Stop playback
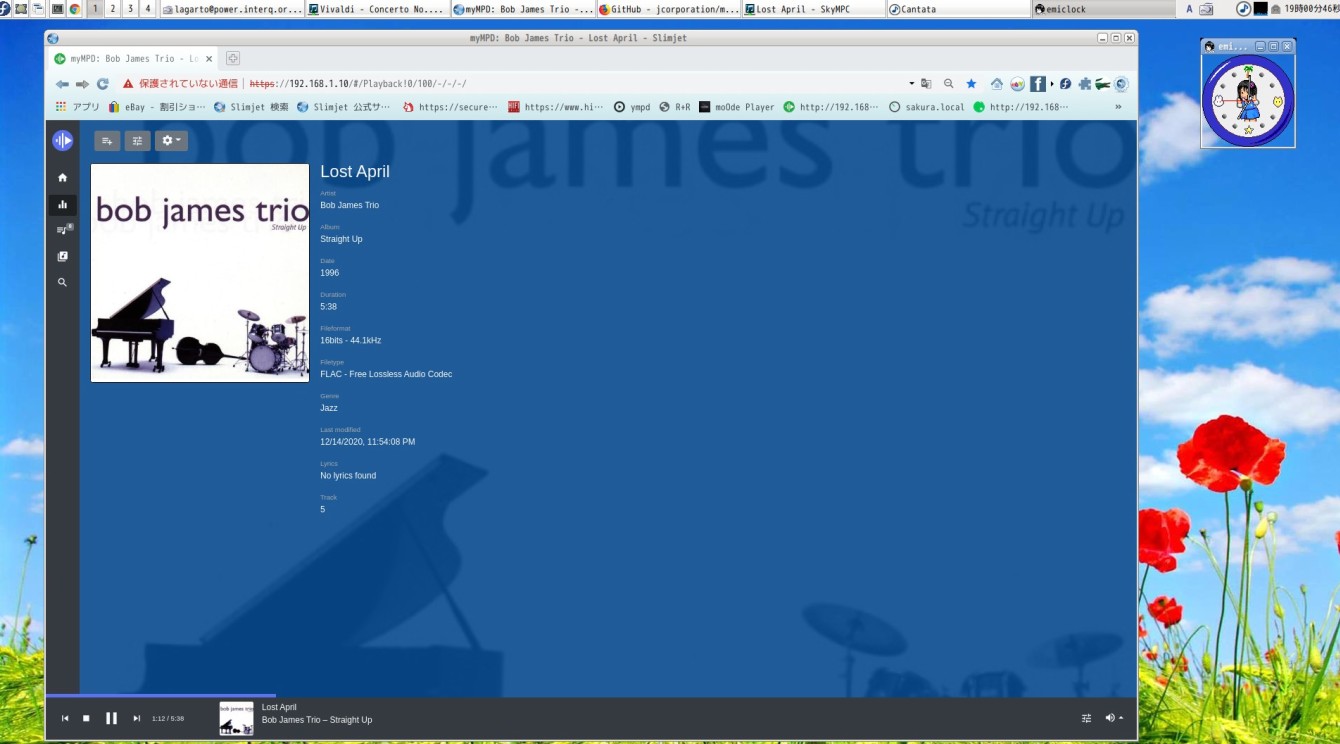The height and width of the screenshot is (744, 1340). click(x=86, y=718)
